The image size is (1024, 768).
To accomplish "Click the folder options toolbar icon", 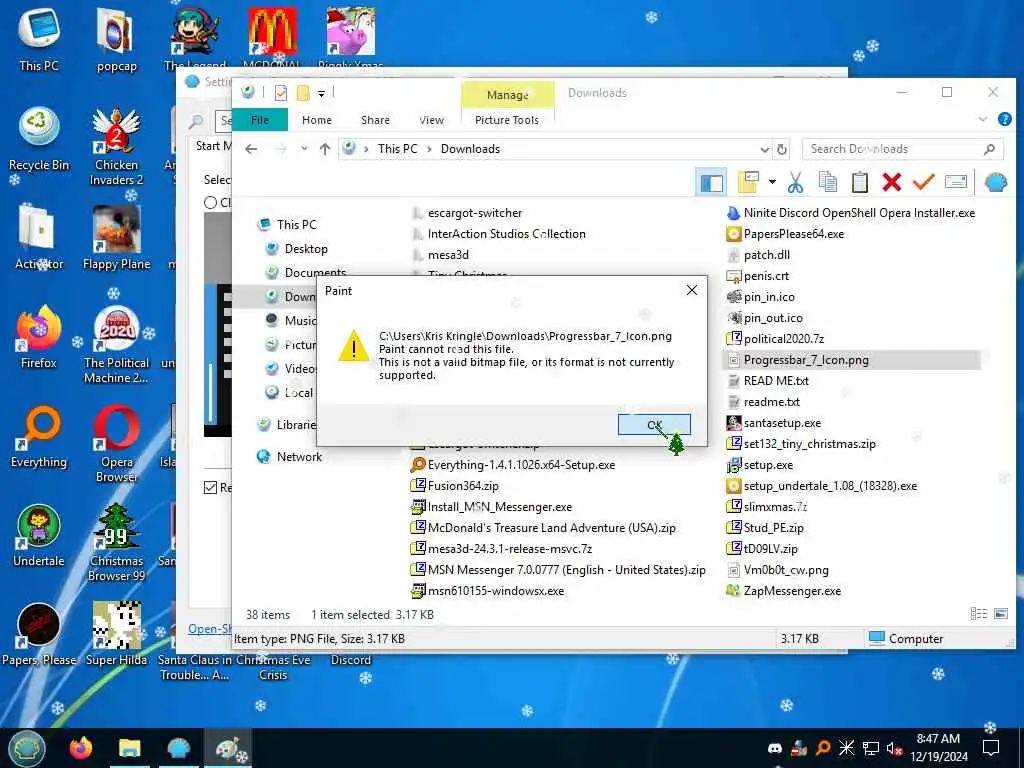I will [748, 182].
